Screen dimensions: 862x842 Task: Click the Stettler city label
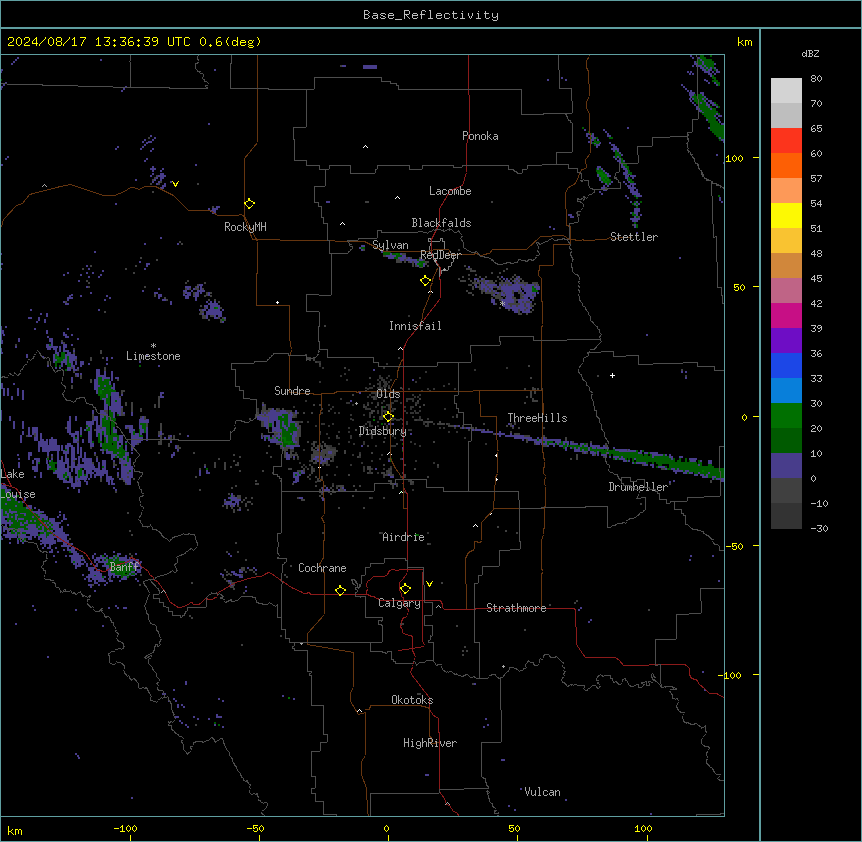pyautogui.click(x=634, y=237)
